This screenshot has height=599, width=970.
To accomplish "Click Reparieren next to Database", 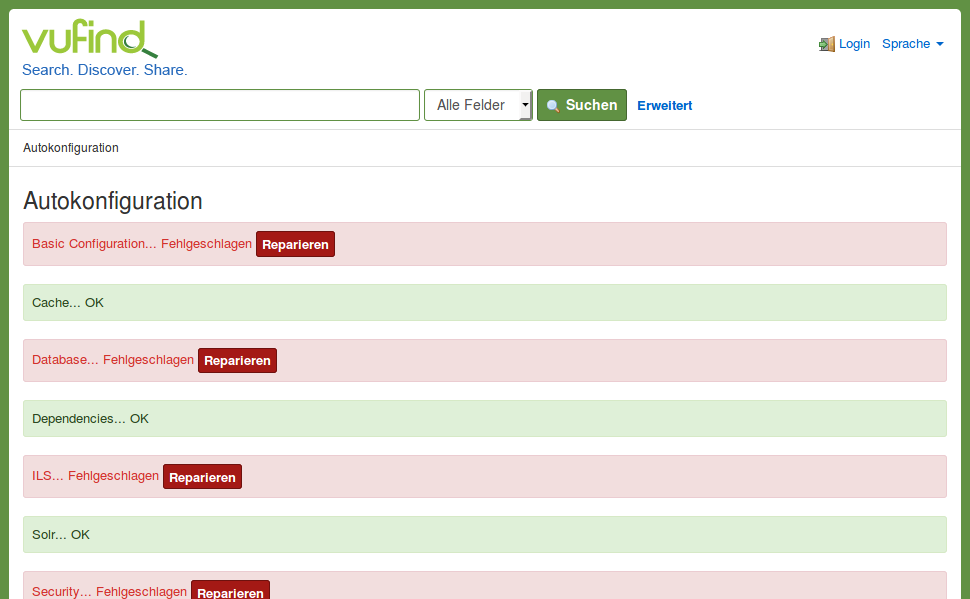I will click(237, 360).
